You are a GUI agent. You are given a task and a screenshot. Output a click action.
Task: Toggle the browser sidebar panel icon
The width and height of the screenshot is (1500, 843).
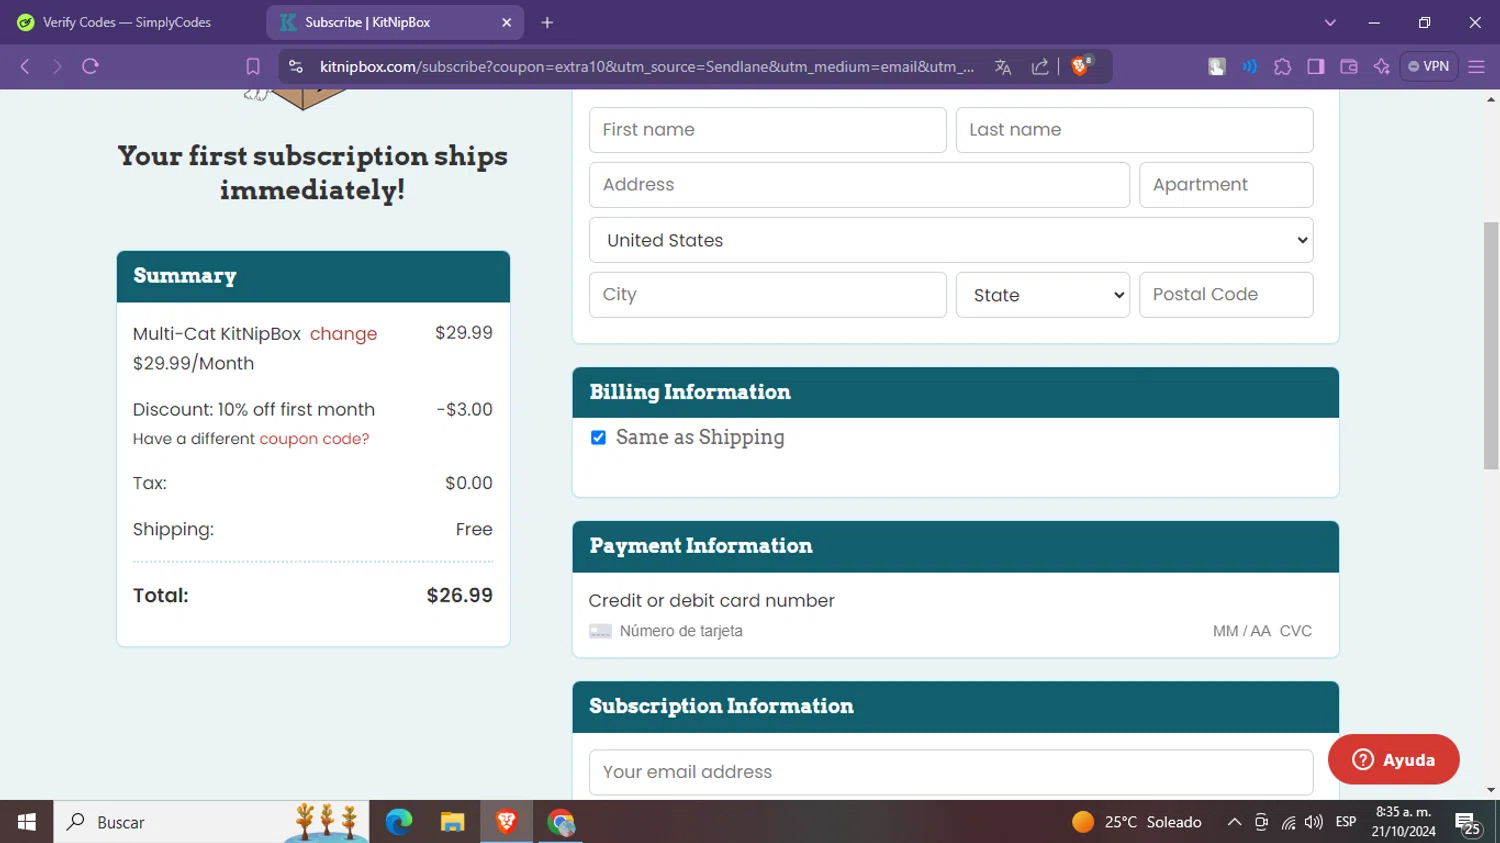click(x=1316, y=66)
